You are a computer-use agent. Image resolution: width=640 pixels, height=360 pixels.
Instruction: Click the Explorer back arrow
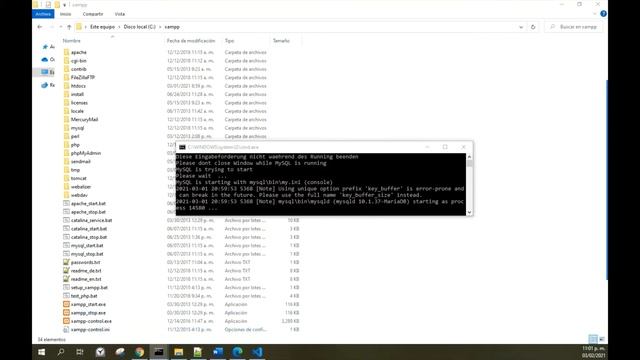[40, 27]
